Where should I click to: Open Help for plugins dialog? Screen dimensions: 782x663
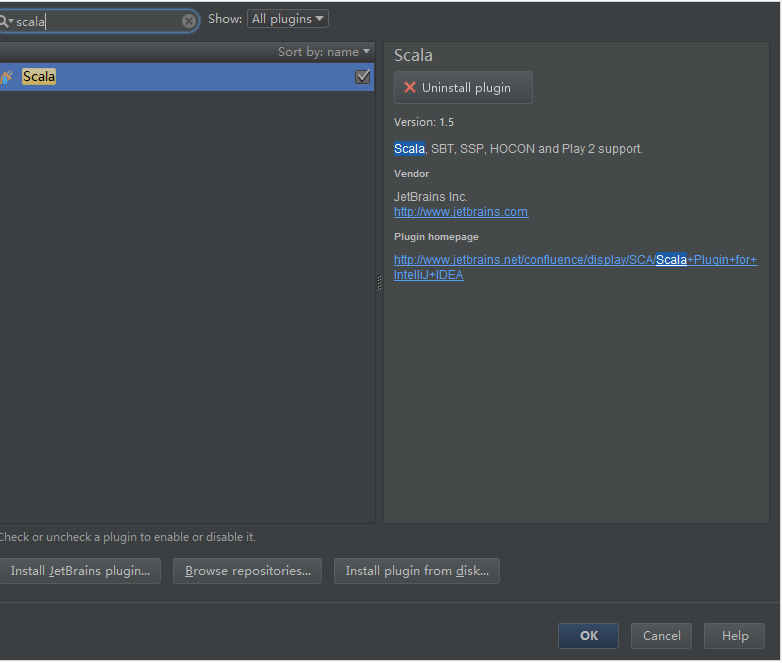coord(734,636)
